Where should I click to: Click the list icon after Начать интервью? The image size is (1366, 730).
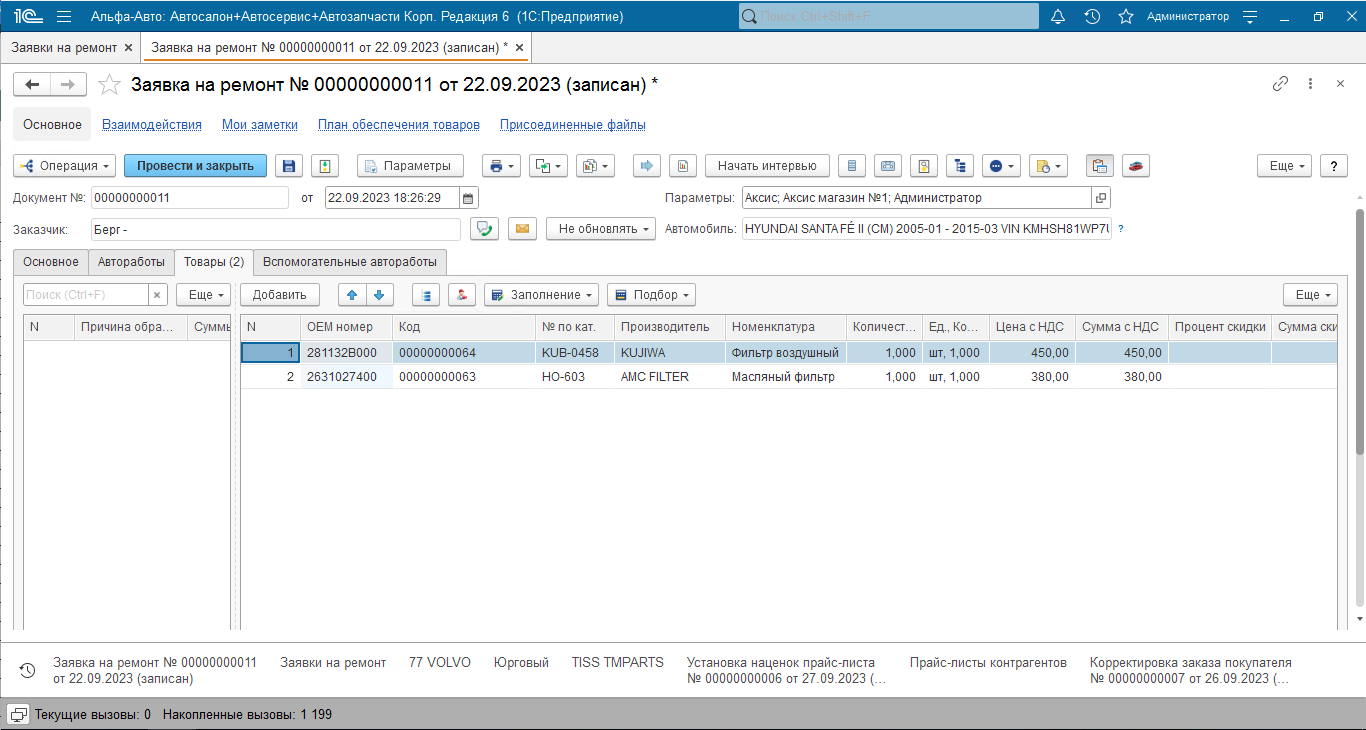tap(852, 166)
